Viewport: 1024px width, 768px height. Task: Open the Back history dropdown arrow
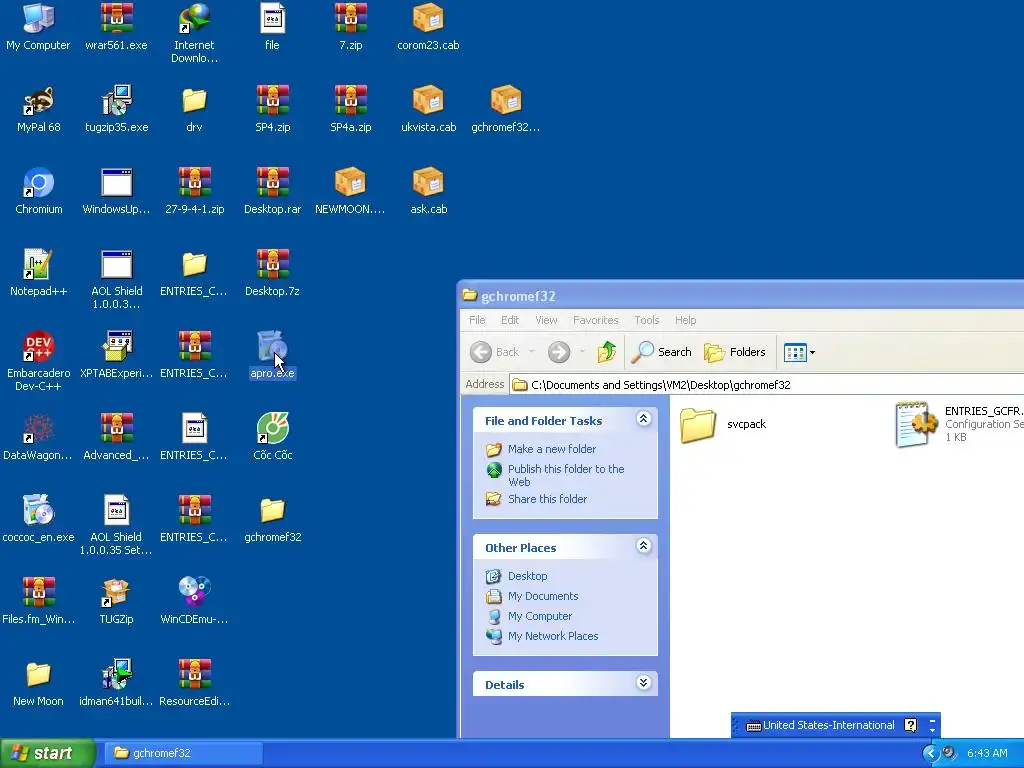[532, 352]
